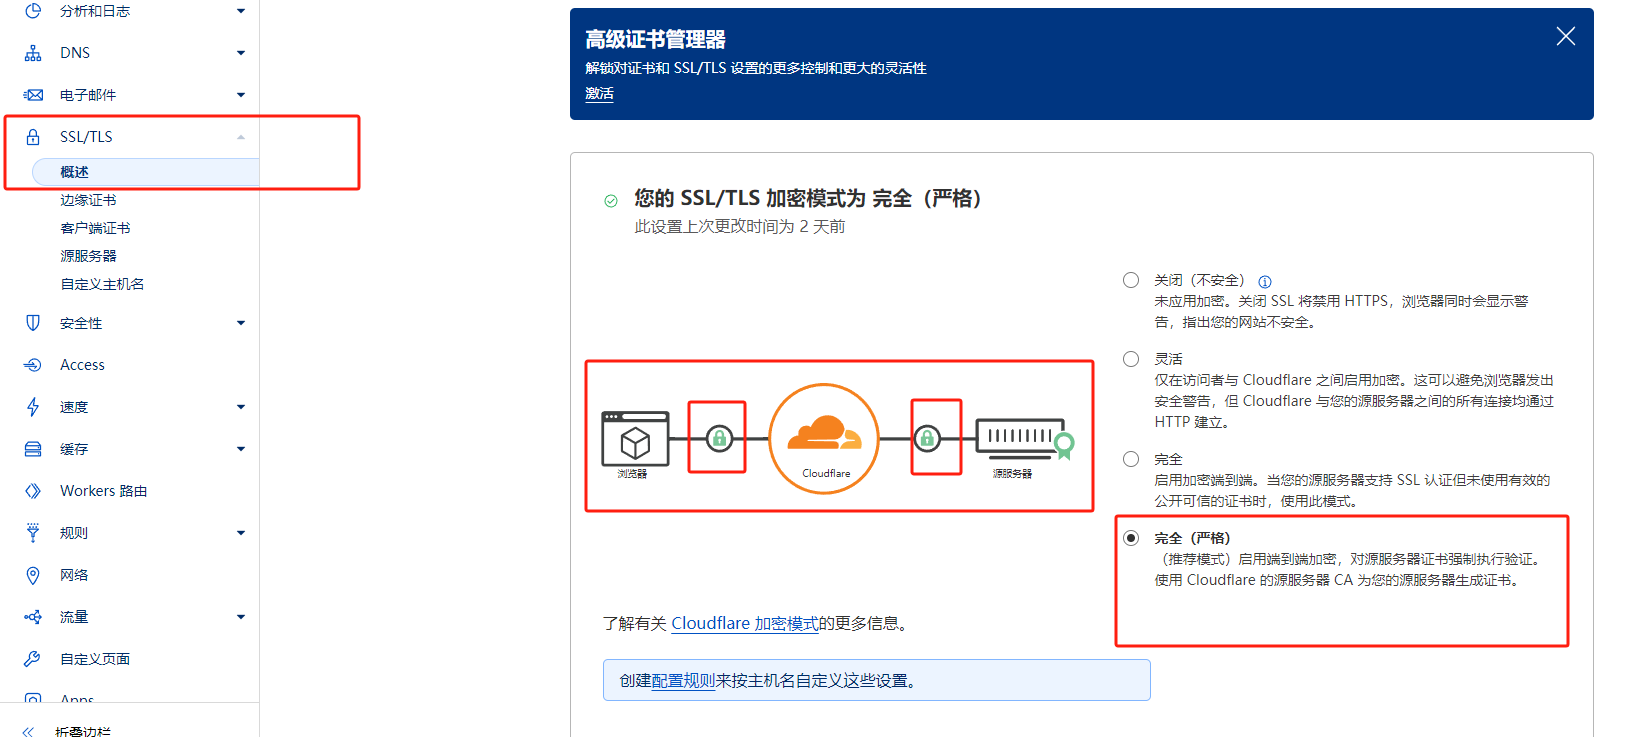The width and height of the screenshot is (1626, 737).
Task: Collapse the SSL/TLS section arrow
Action: [241, 137]
